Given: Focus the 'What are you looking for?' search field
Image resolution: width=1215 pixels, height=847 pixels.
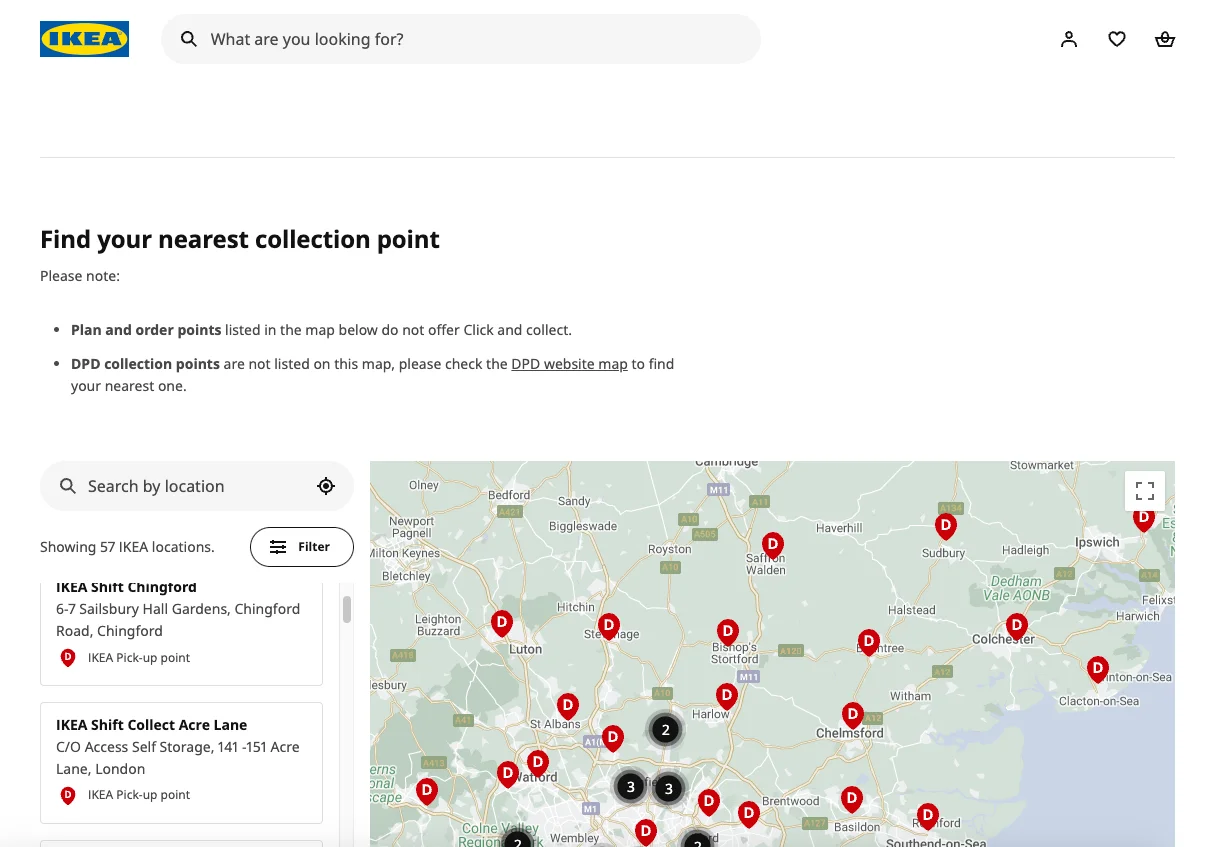Looking at the screenshot, I should (x=461, y=39).
